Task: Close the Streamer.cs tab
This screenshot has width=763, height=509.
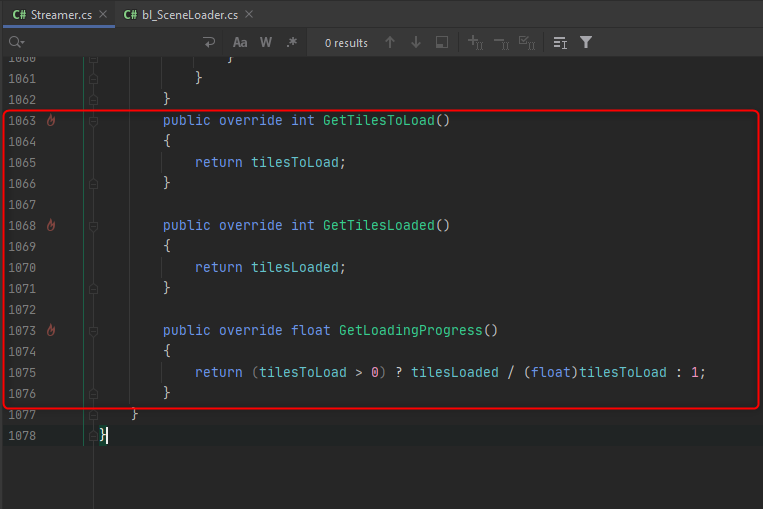Action: pos(101,15)
